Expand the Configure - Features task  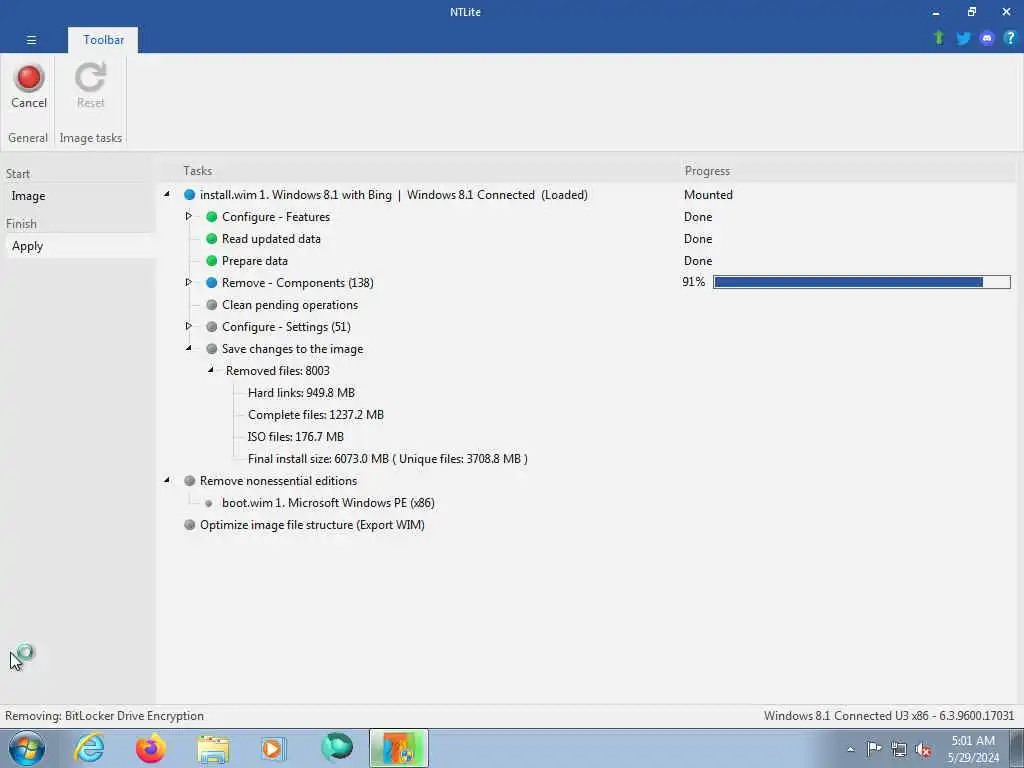(x=188, y=216)
